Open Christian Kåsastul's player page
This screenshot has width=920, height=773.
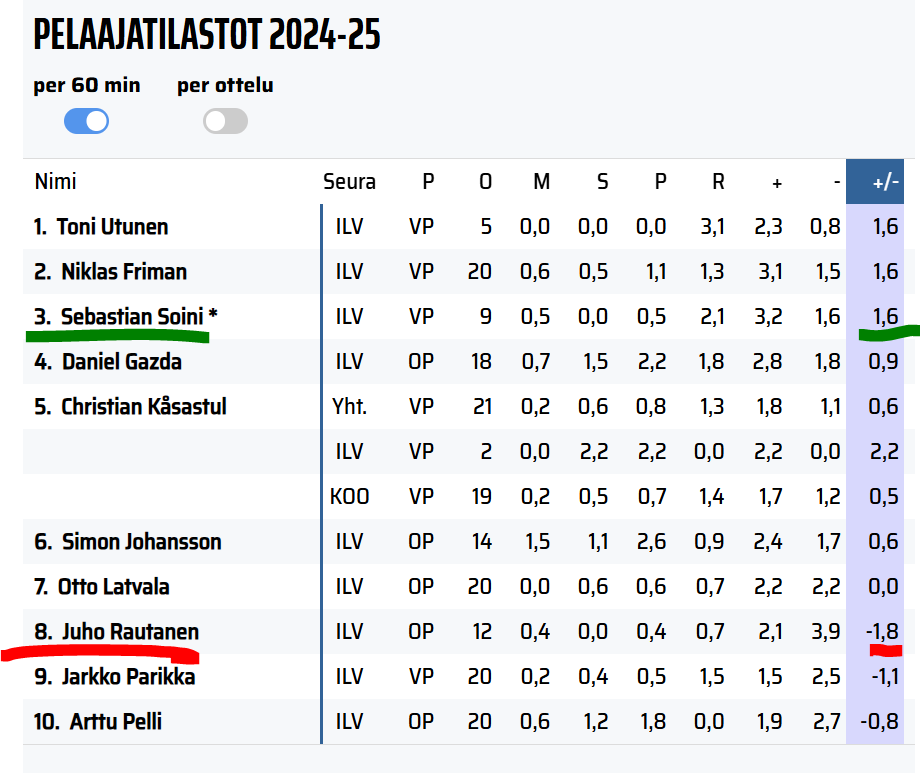pos(144,407)
